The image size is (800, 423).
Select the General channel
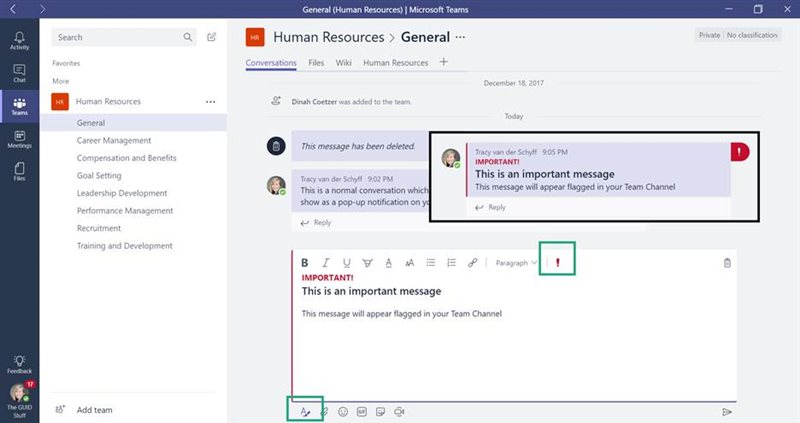coord(134,123)
